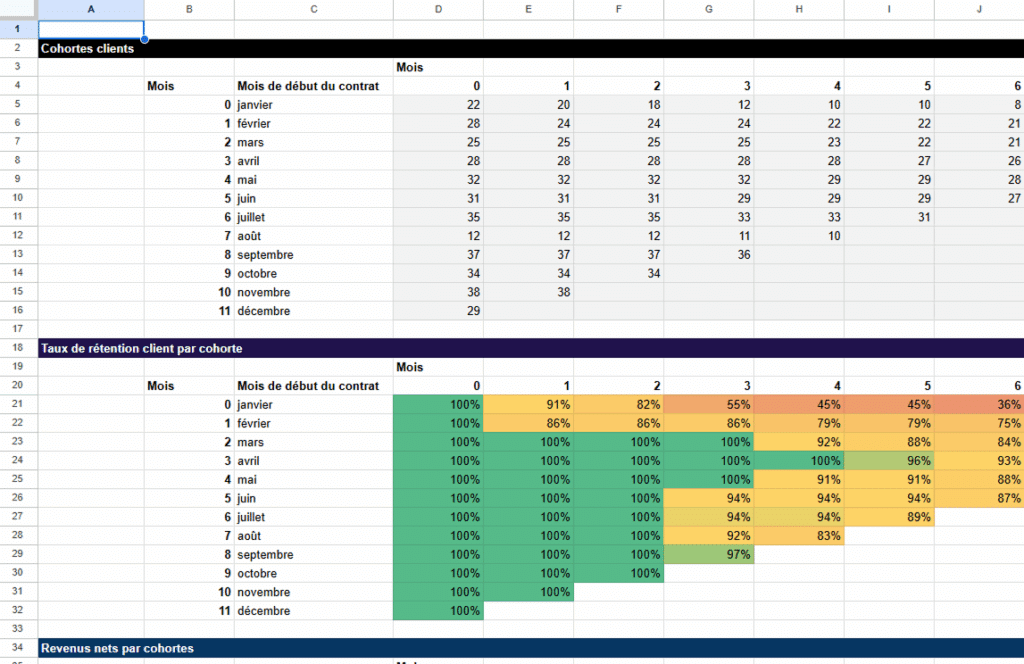Select row 34 header
Screen dimensions: 1024x664
click(x=18, y=648)
